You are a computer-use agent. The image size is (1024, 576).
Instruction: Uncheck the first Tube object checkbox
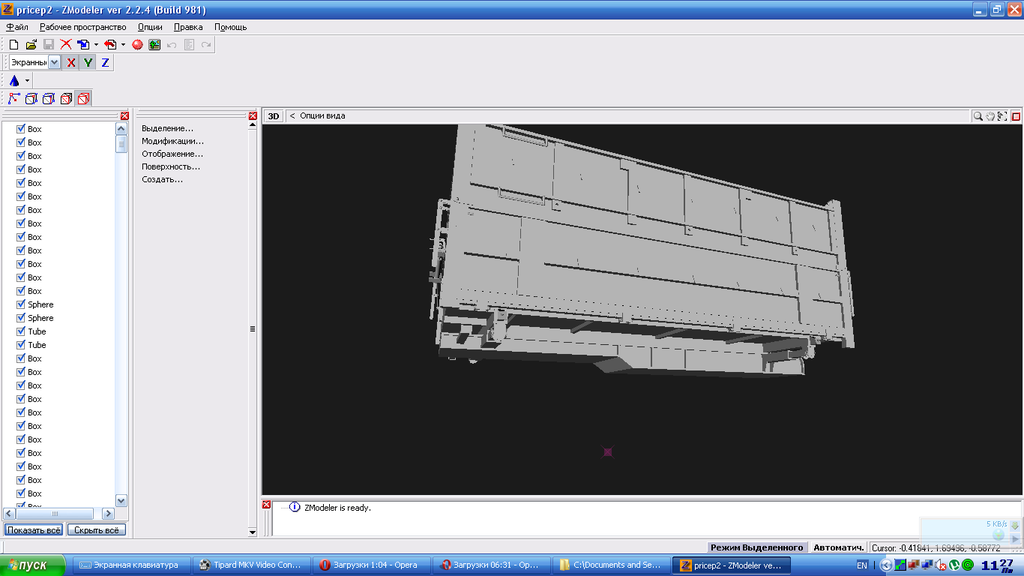(x=20, y=331)
